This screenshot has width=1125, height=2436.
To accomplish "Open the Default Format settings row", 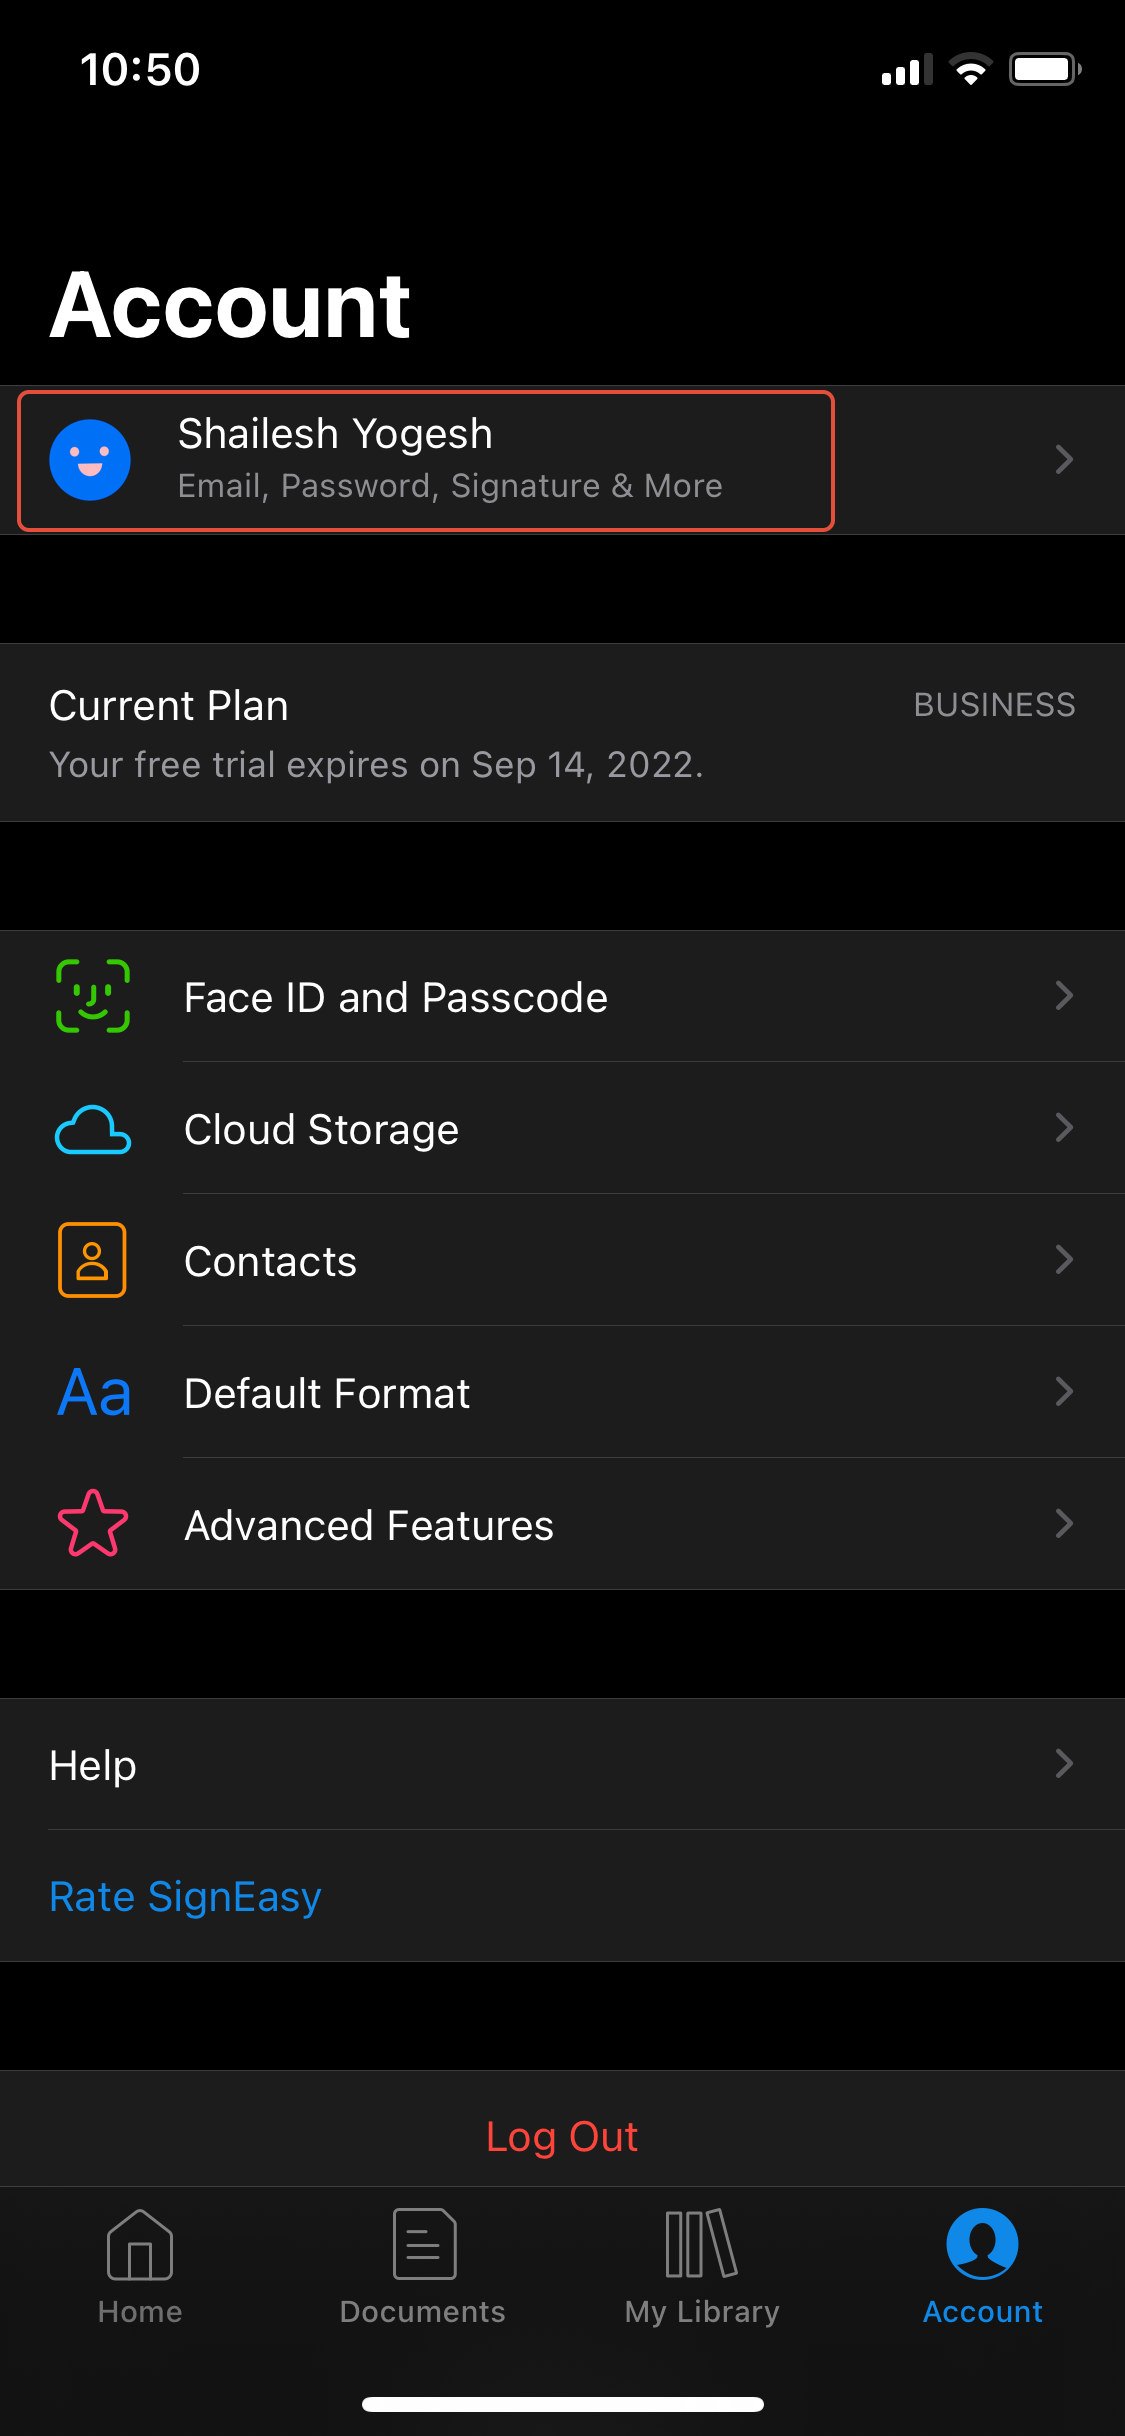I will [x=562, y=1392].
